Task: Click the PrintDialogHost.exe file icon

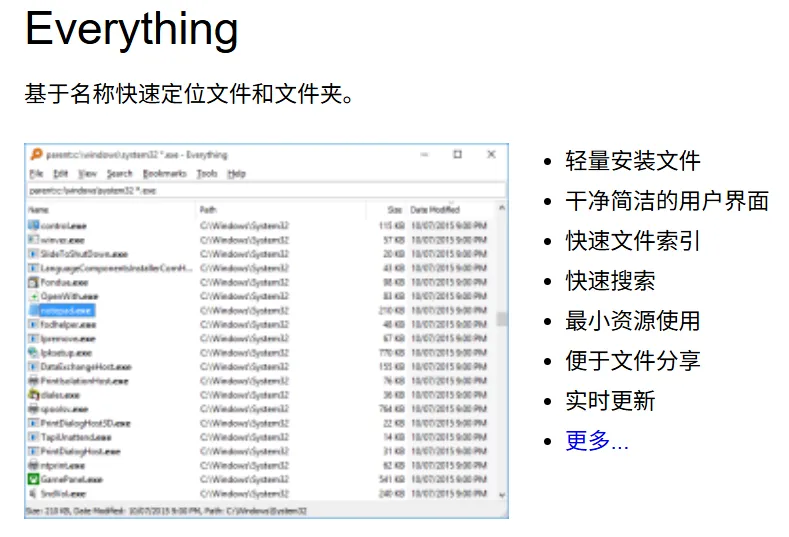Action: pos(33,451)
